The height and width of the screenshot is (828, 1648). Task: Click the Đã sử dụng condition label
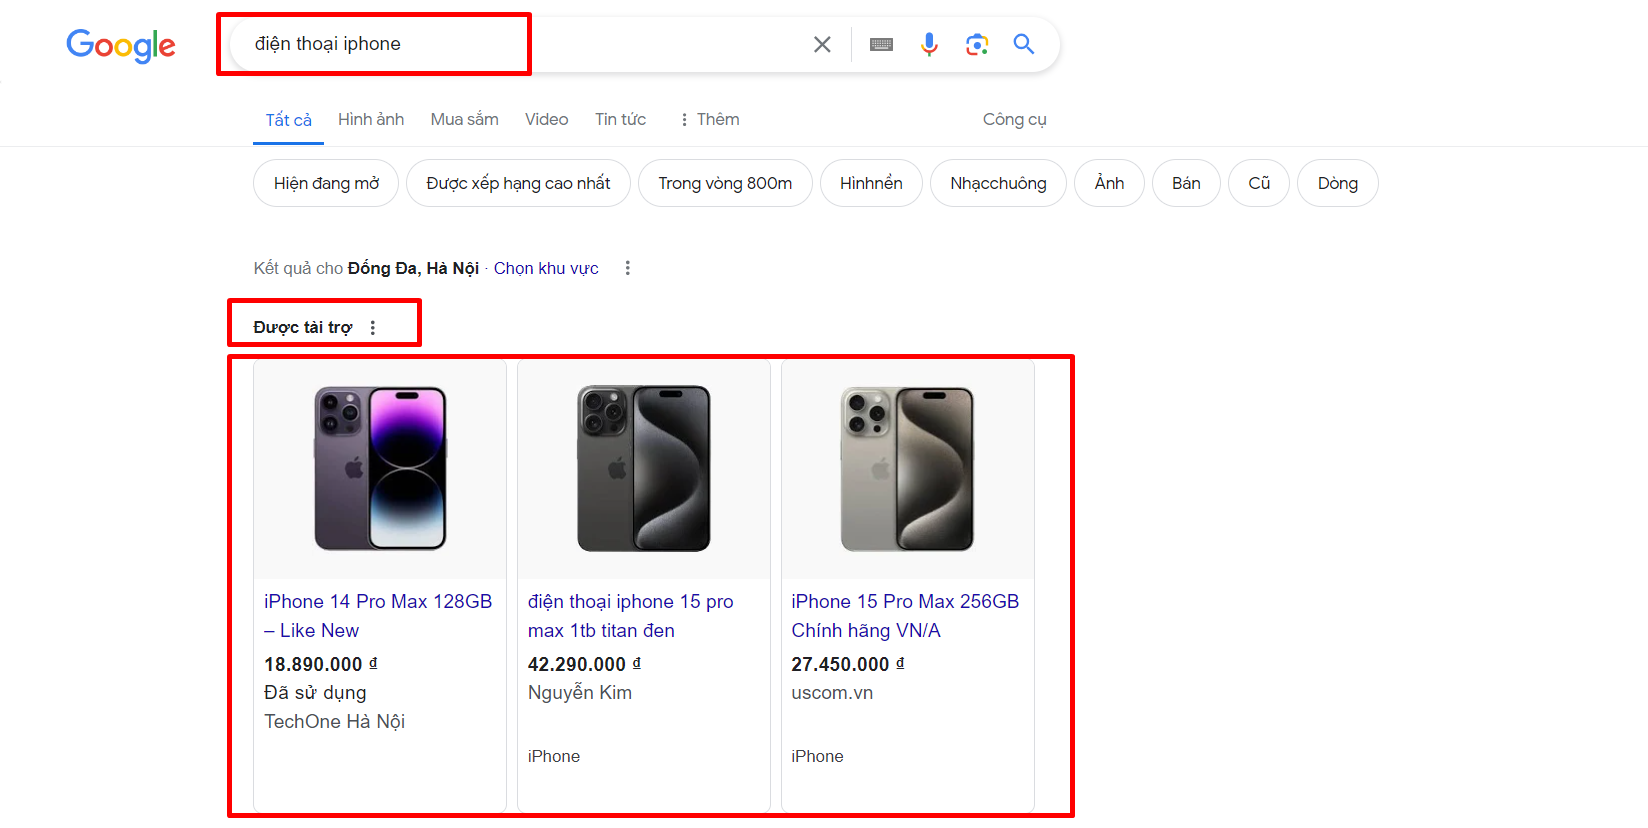[x=315, y=692]
